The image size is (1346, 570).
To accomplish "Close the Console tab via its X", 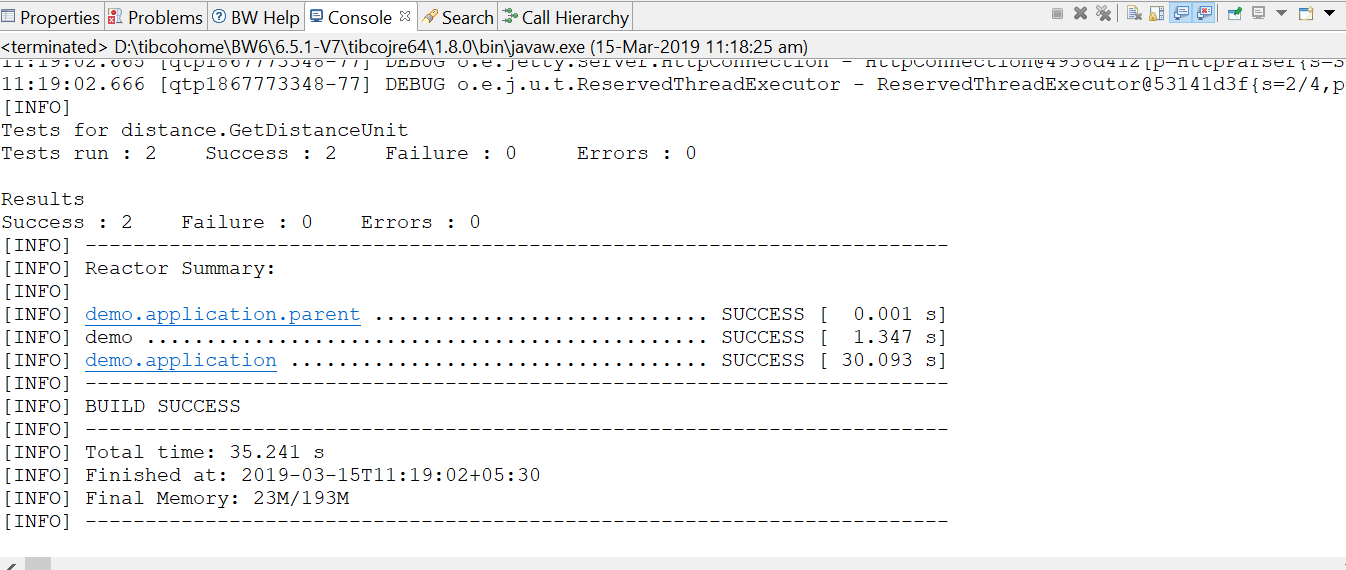I will coord(405,16).
